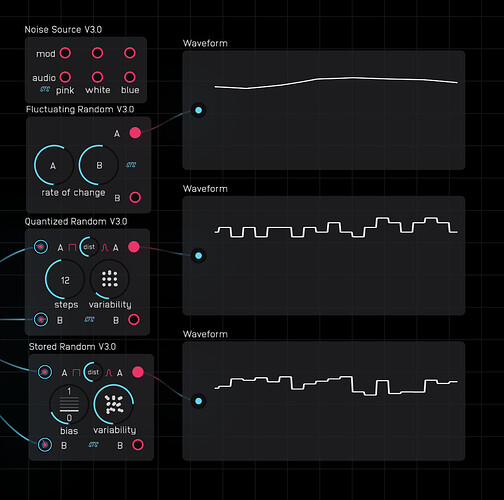Click the Stored Random bias knob
Viewport: 504px width, 500px height.
(x=69, y=404)
